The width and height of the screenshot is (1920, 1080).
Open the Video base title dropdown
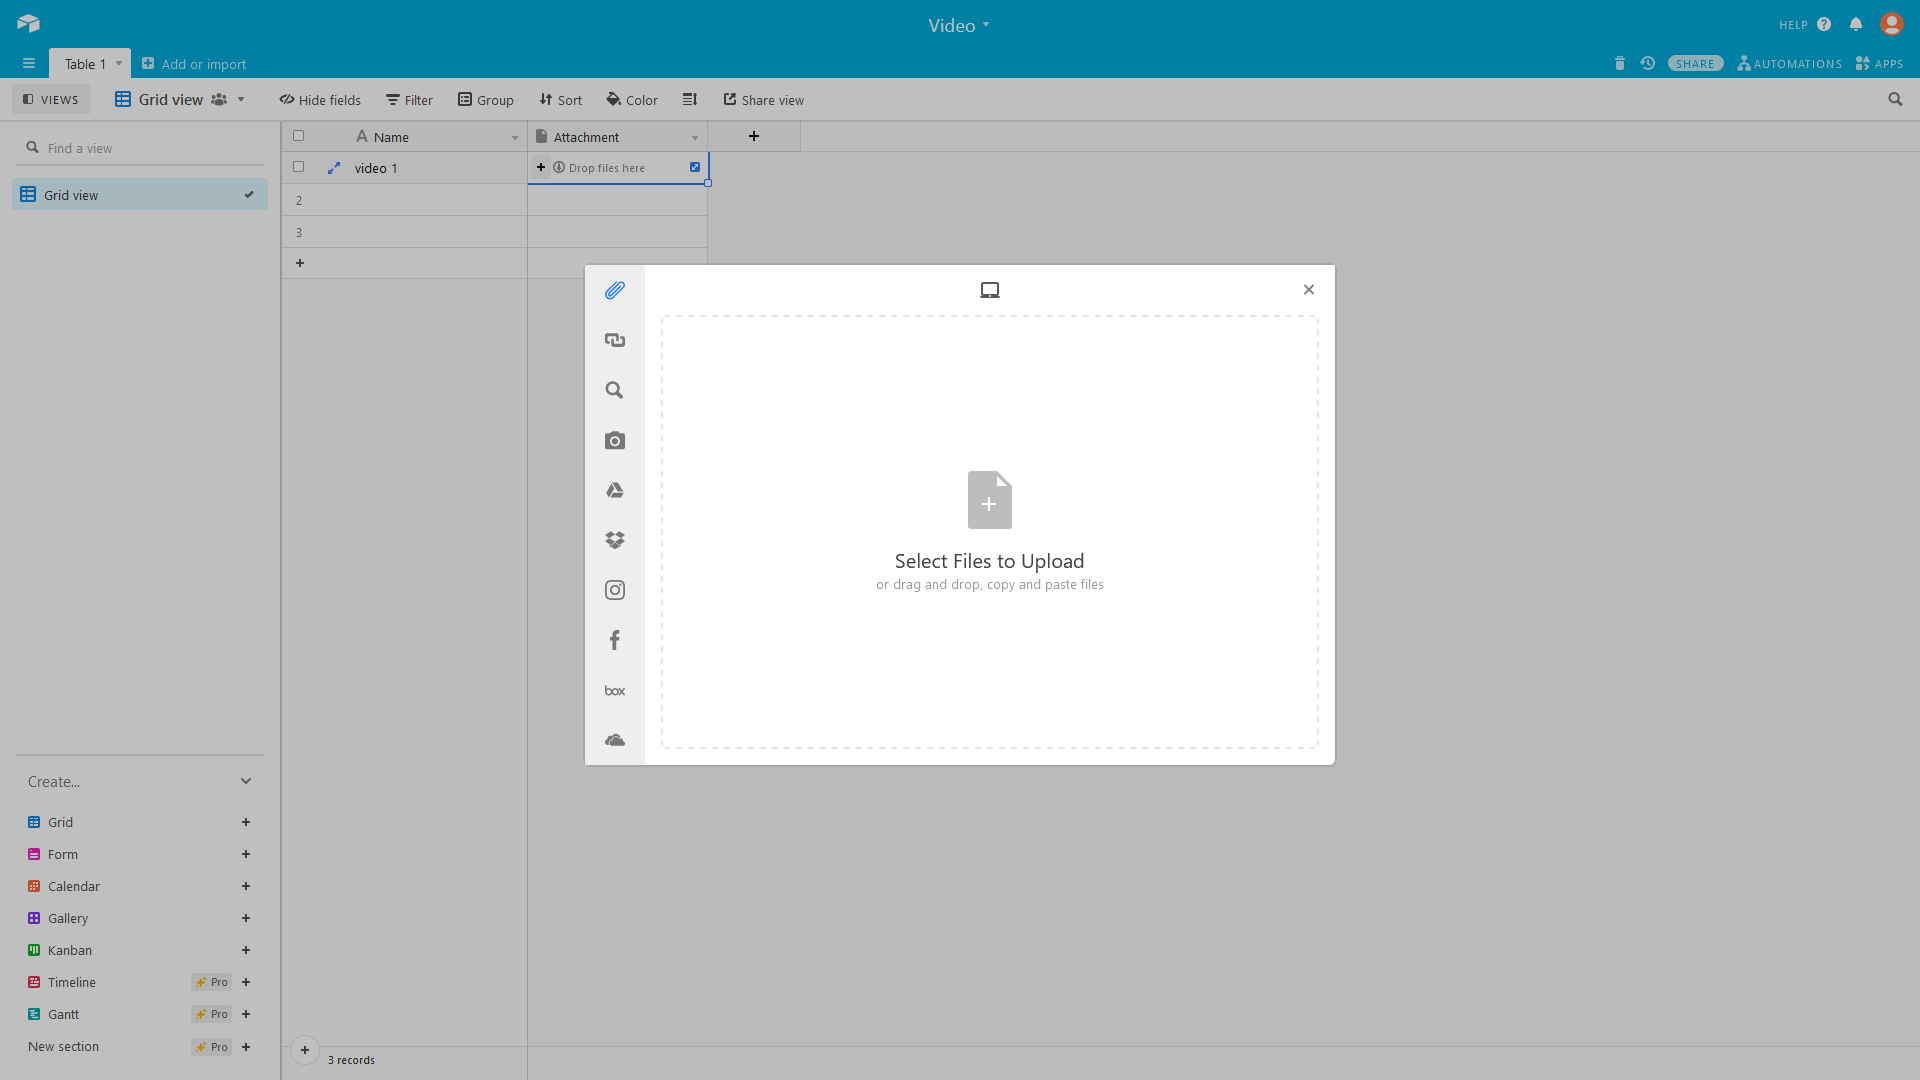[959, 25]
